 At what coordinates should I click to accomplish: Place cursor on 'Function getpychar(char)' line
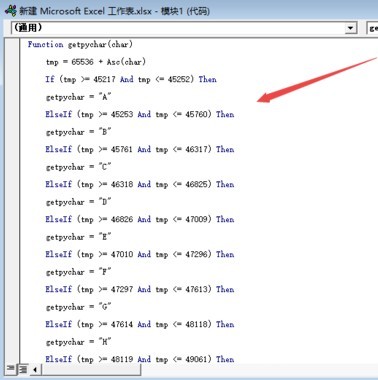80,44
